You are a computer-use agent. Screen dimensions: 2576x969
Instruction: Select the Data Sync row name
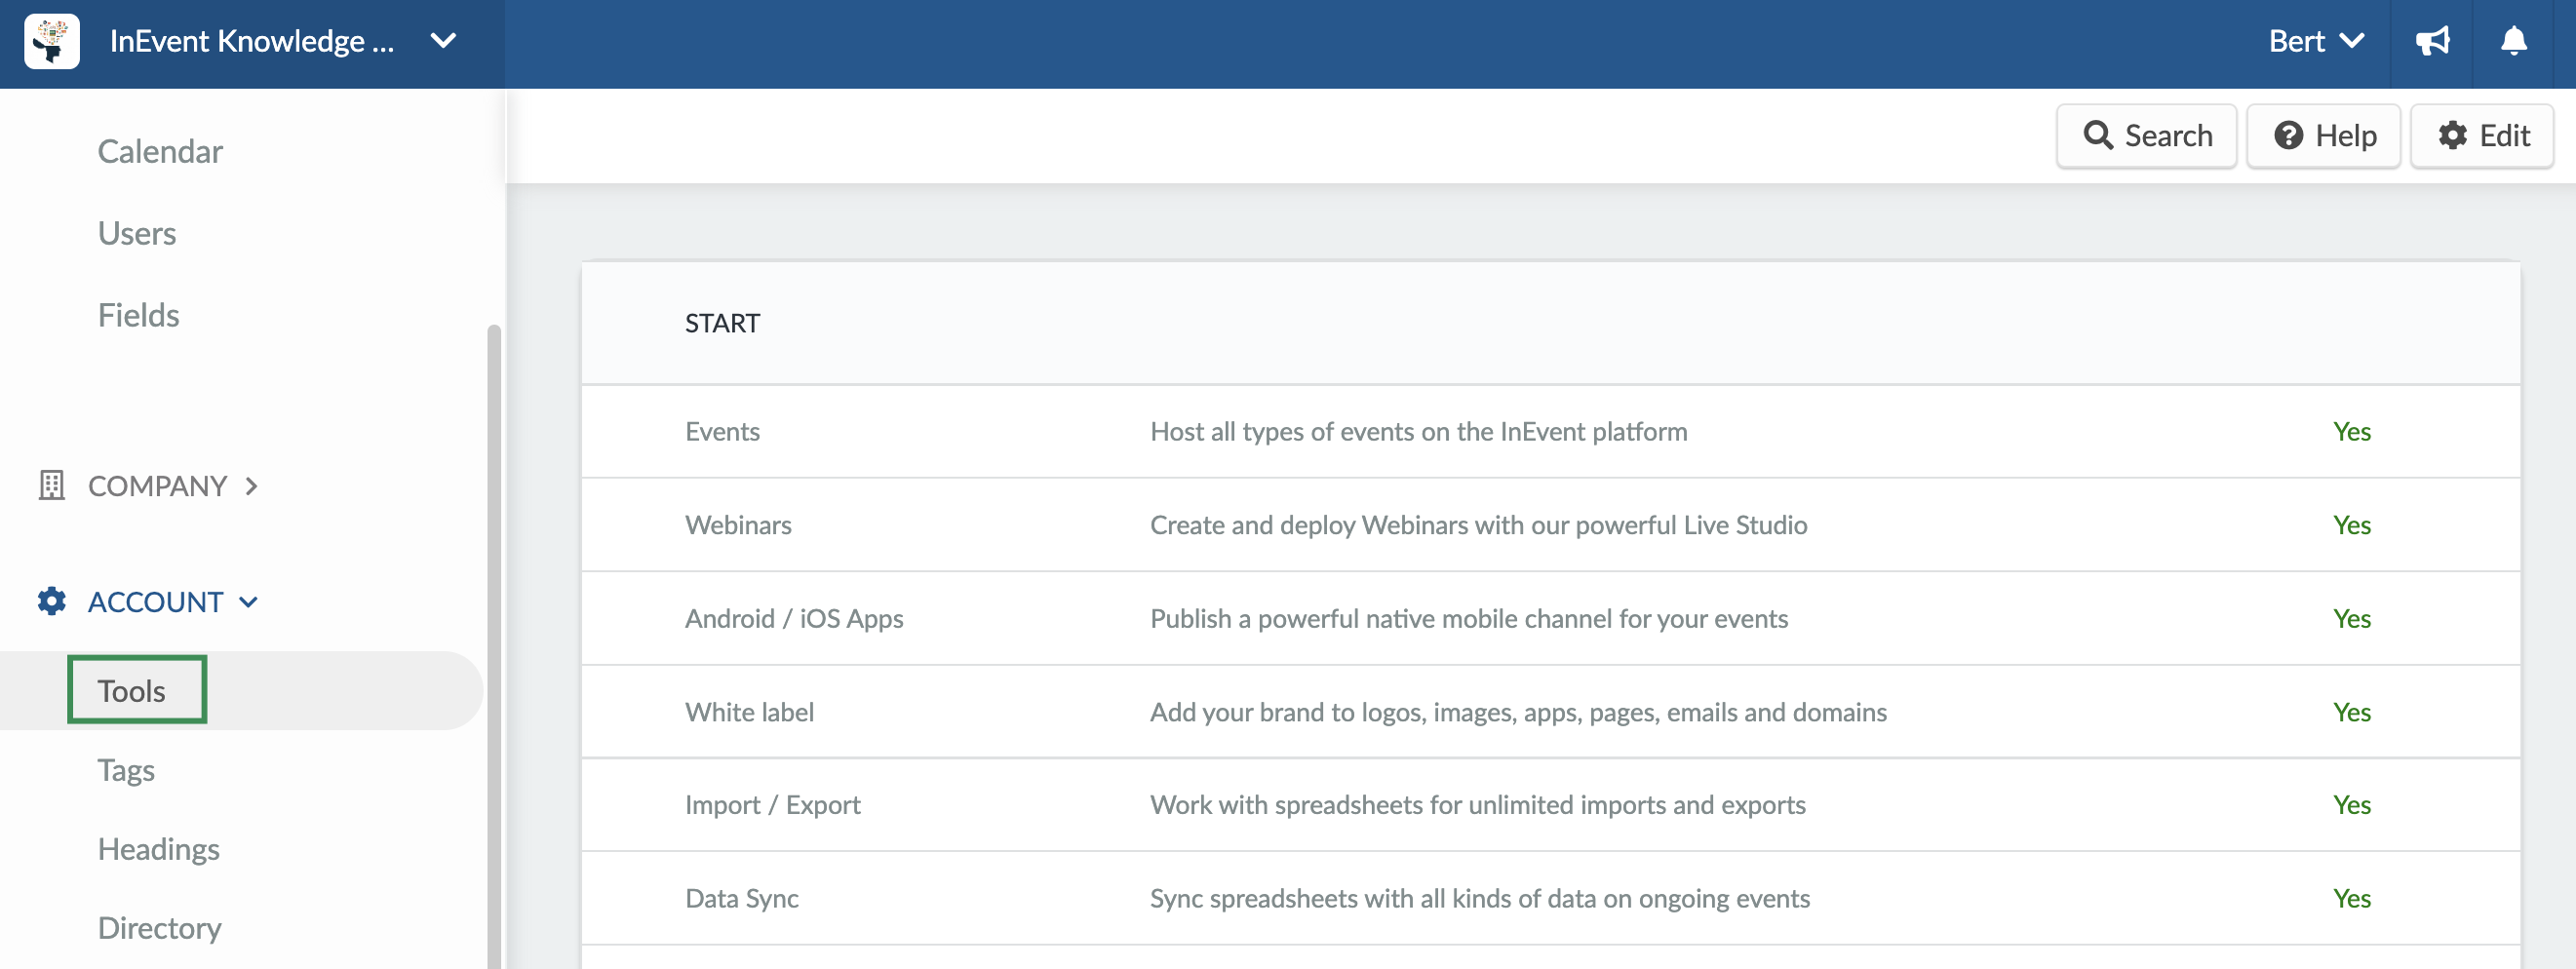(741, 899)
